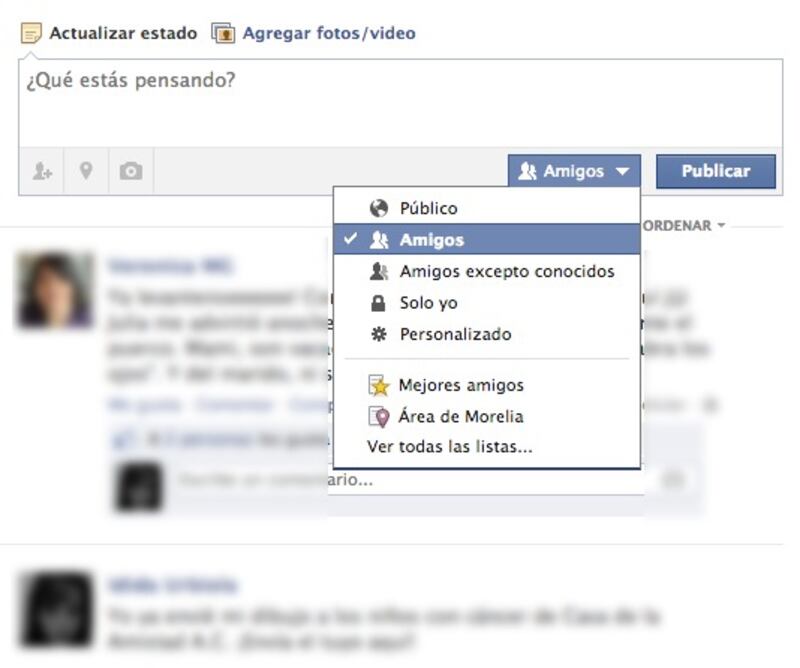Select the checked Amigos privacy option

[x=487, y=239]
